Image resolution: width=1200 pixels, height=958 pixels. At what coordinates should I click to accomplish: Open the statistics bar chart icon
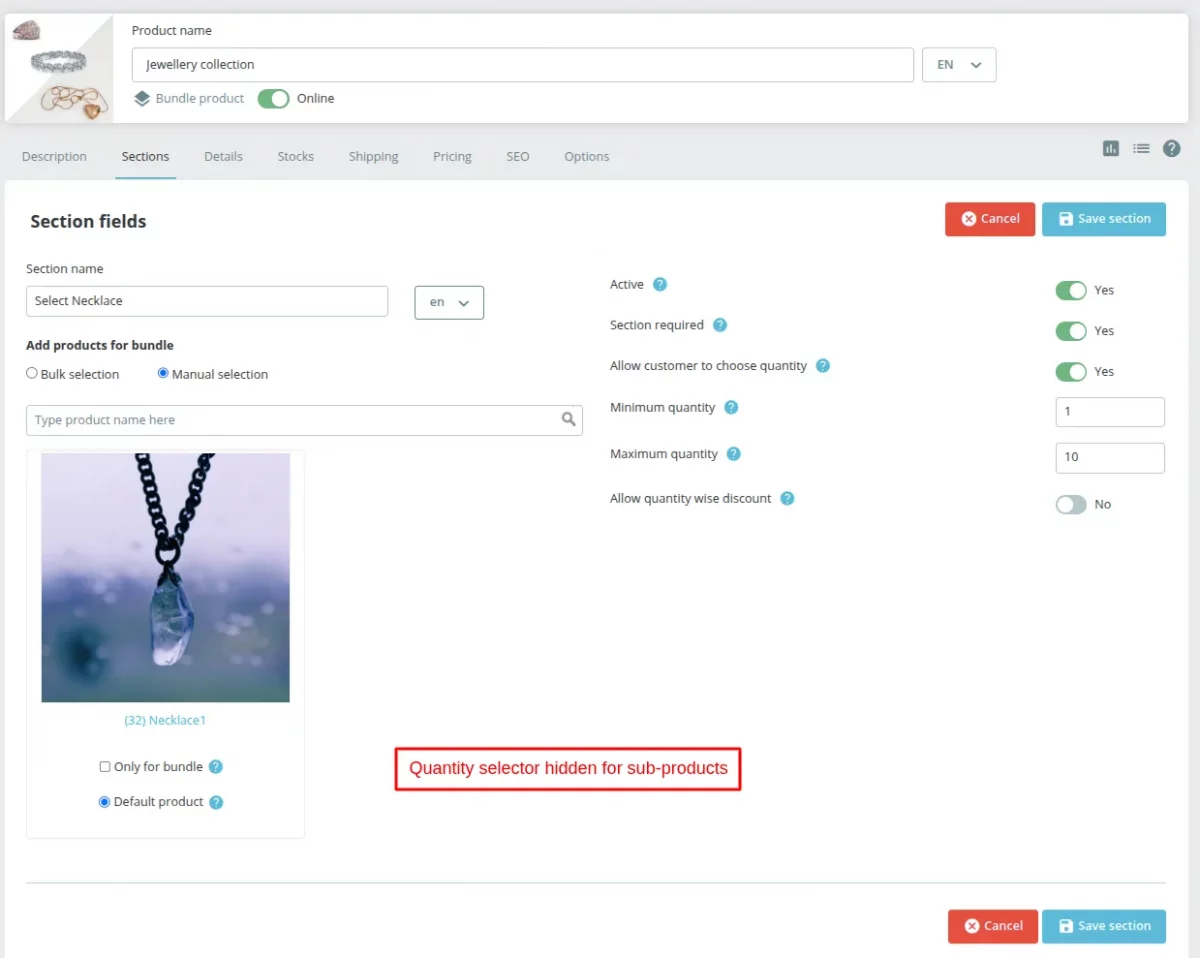pos(1111,148)
